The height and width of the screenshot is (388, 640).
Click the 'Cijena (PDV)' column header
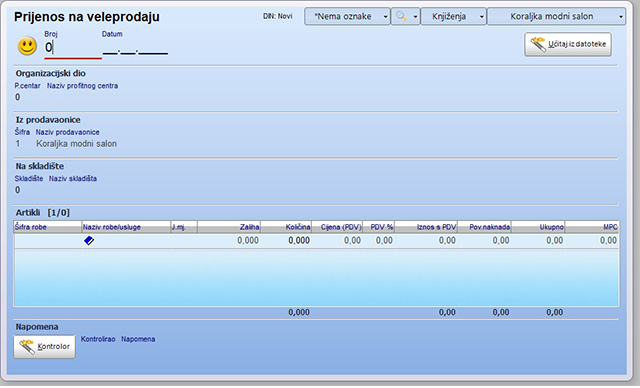tap(337, 227)
